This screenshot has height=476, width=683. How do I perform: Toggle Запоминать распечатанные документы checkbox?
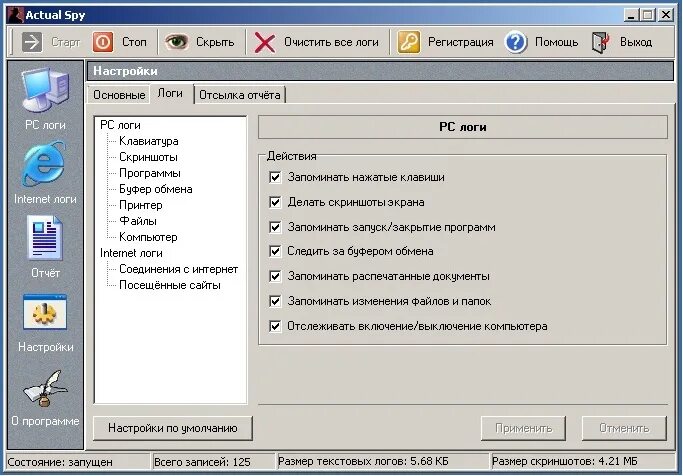click(275, 276)
